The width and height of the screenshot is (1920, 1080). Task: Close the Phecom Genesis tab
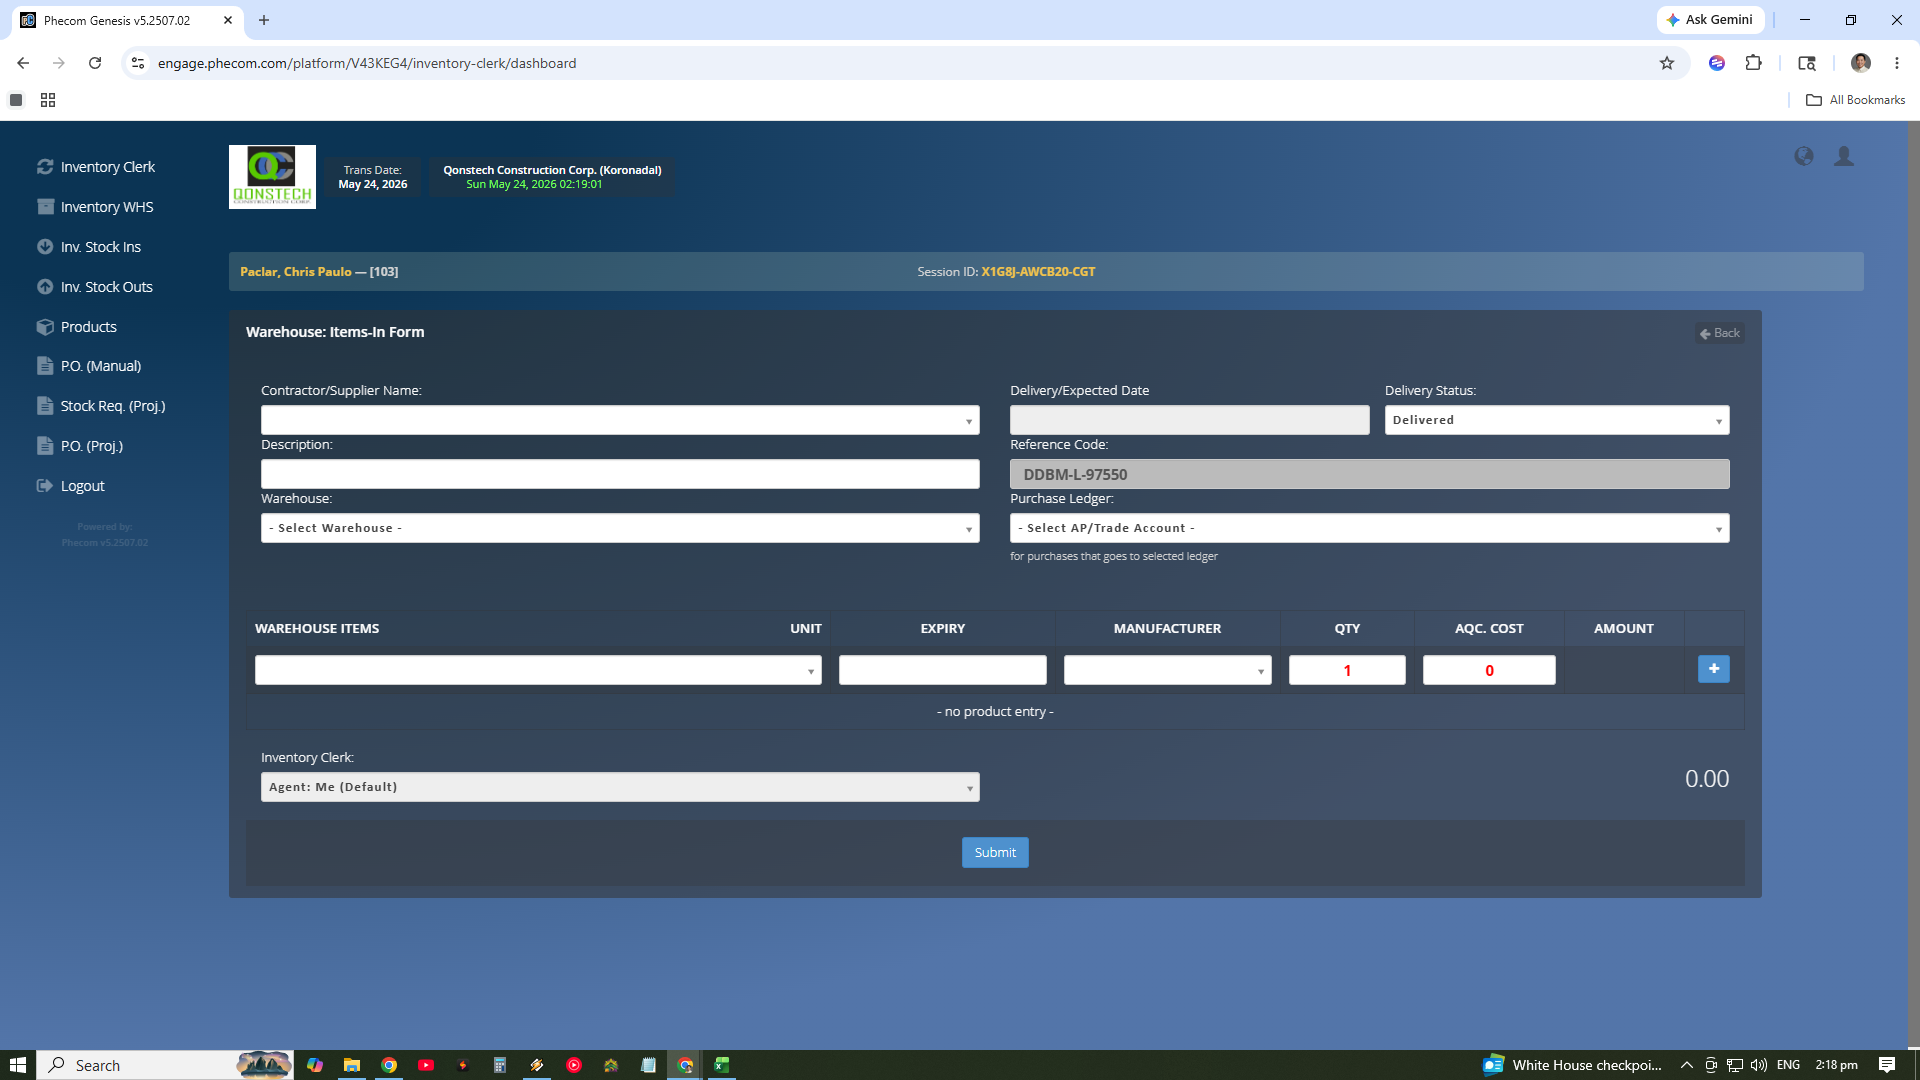(x=228, y=20)
